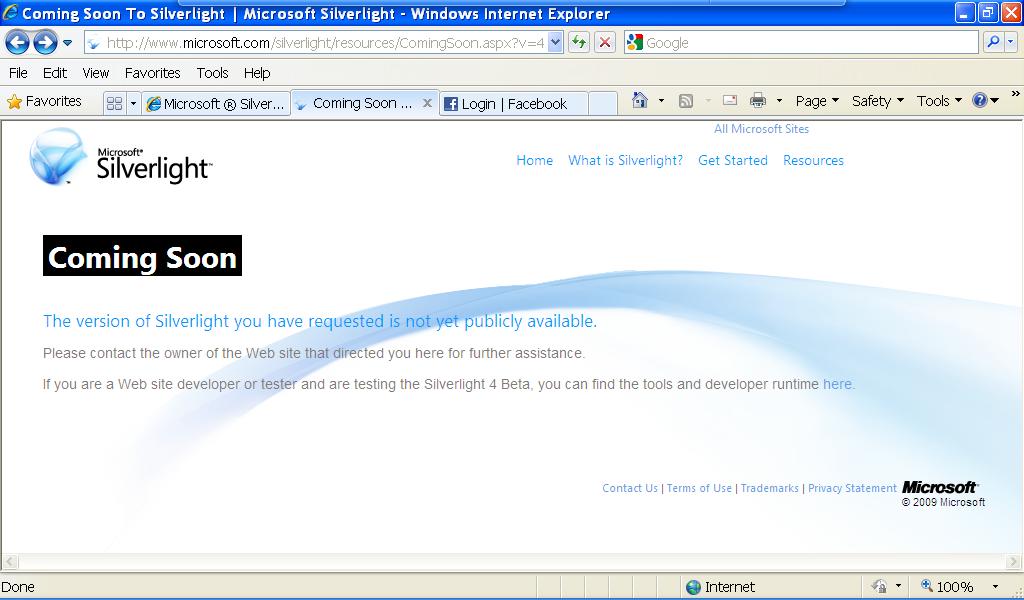Open the search provider dropdown arrow
Viewport: 1024px width, 600px height.
pos(1011,43)
